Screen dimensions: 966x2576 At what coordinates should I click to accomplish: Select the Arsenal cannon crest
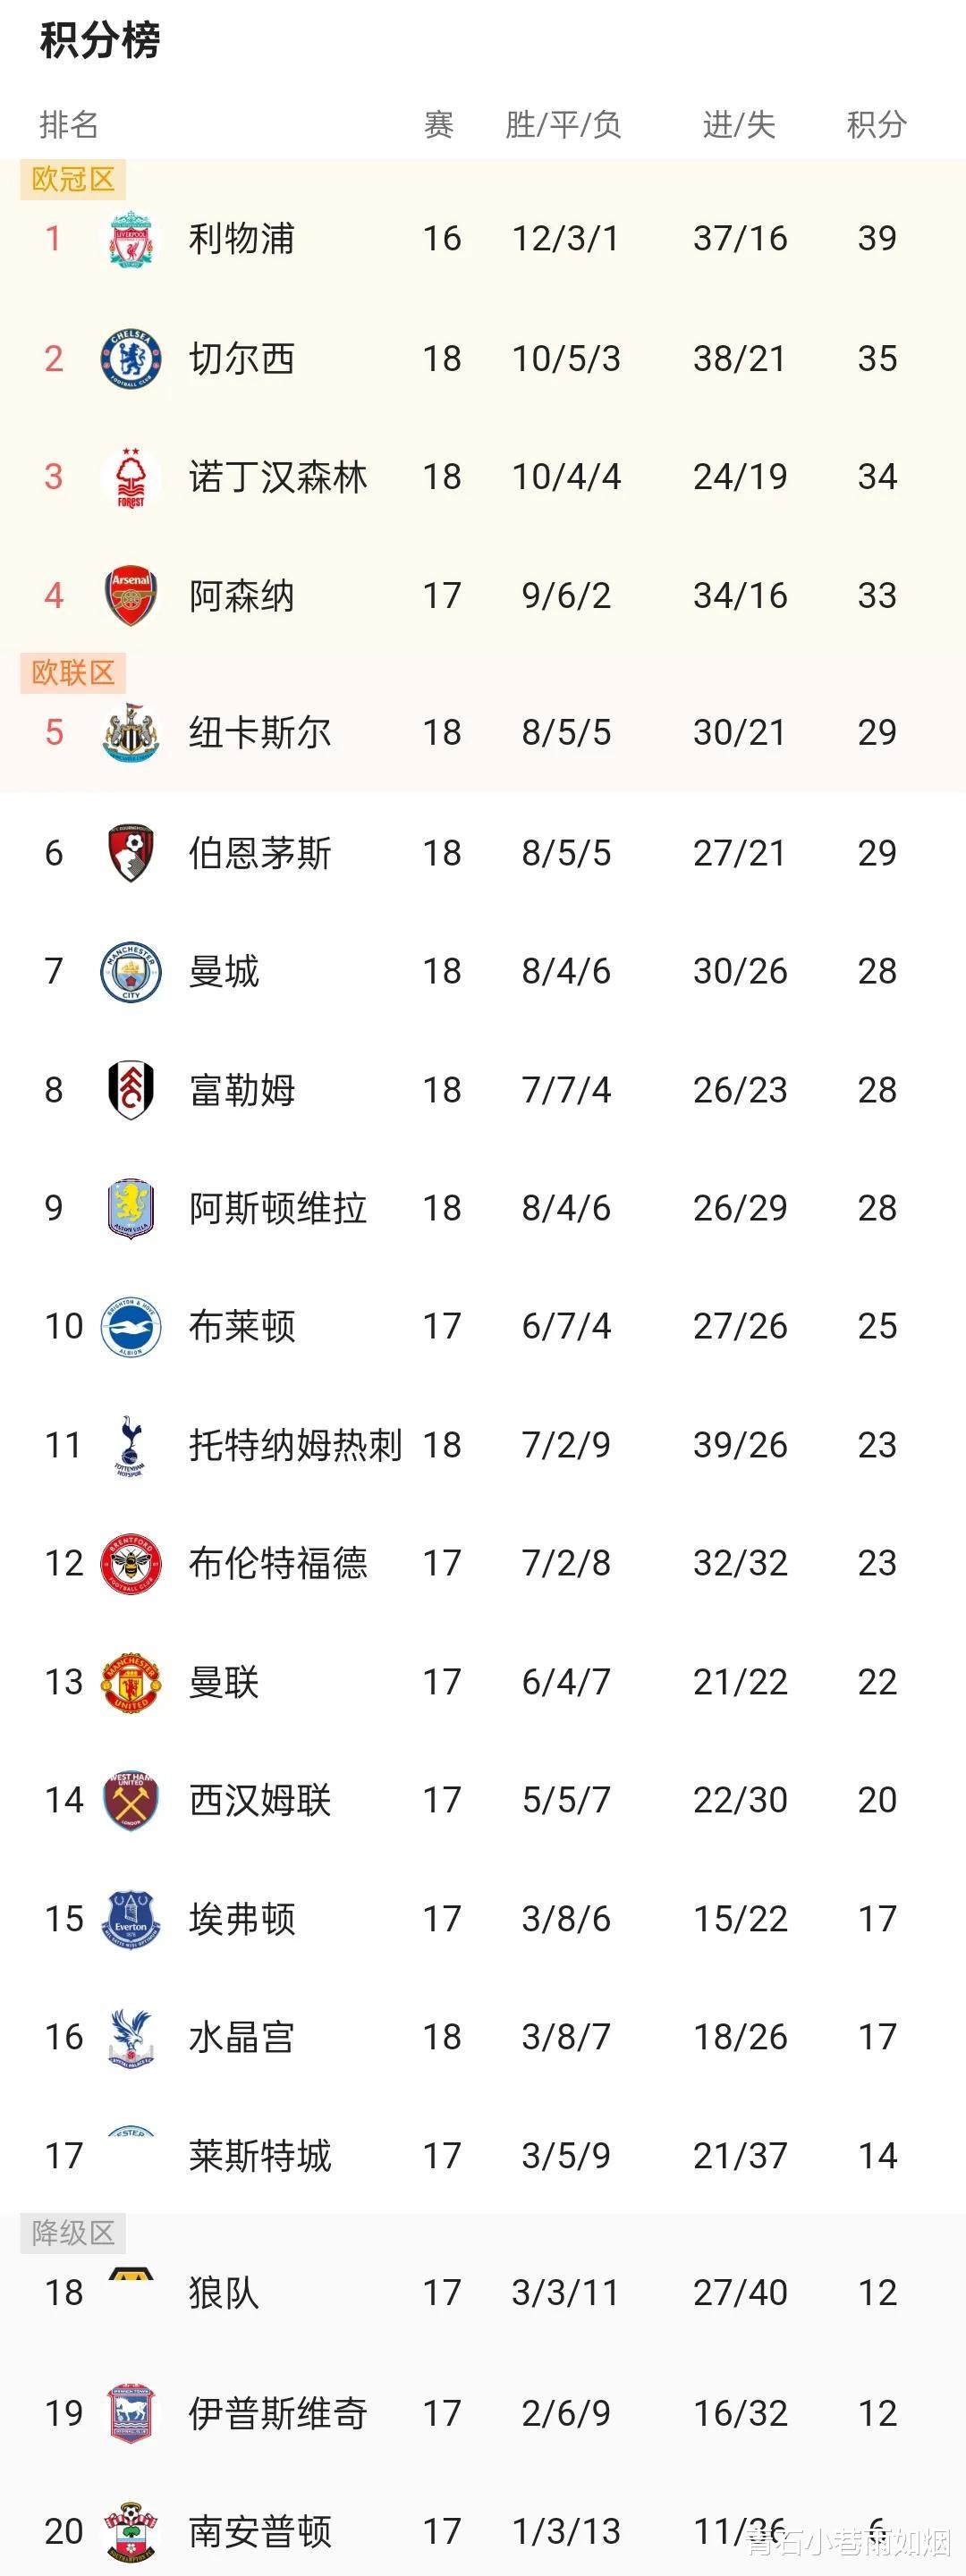[x=131, y=596]
